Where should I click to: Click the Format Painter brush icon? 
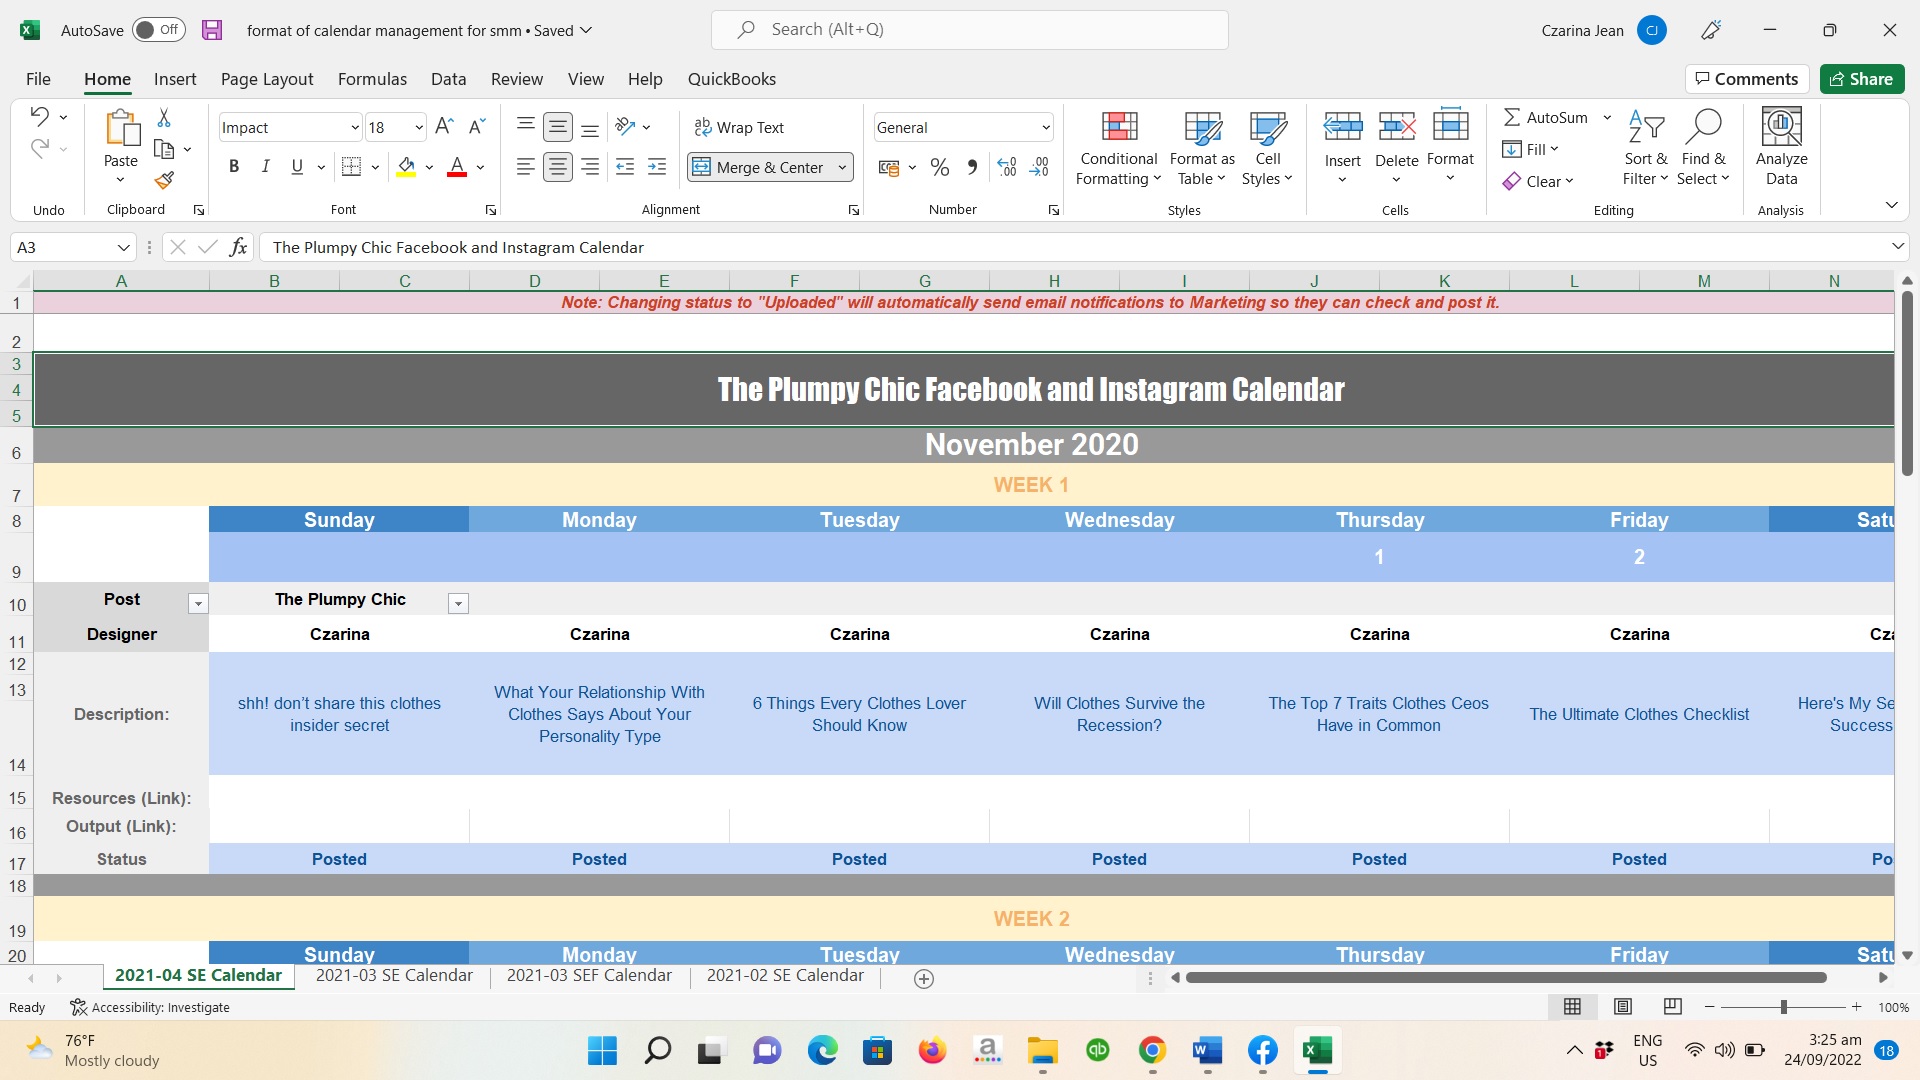point(165,180)
